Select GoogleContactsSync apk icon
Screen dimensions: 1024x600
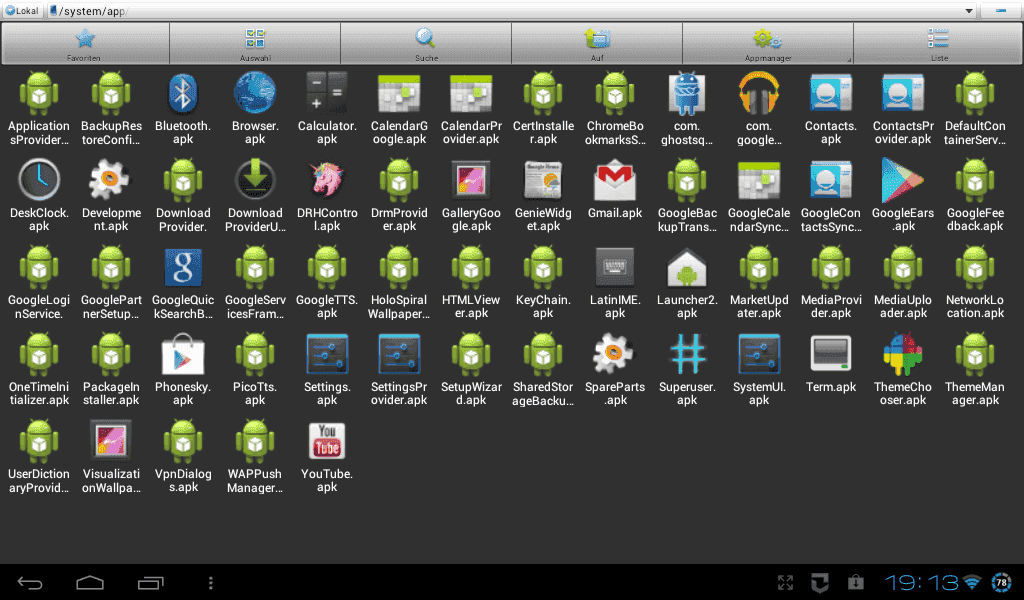pyautogui.click(x=831, y=180)
